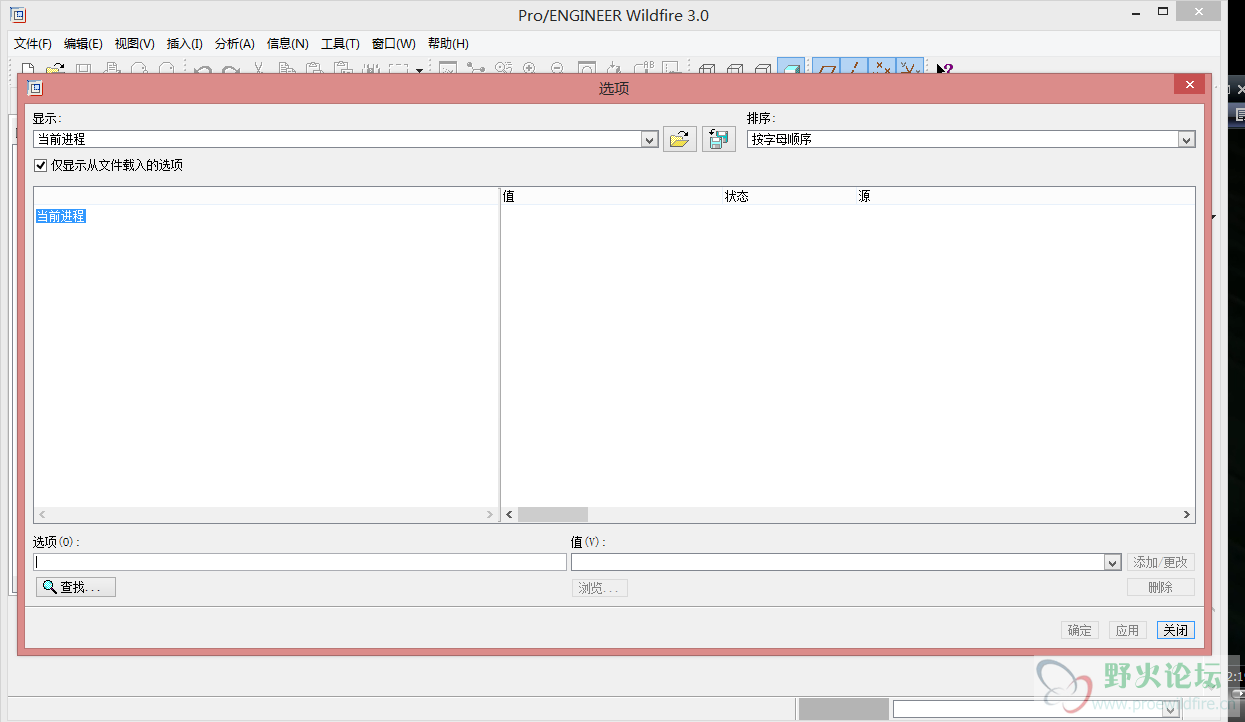Open a configuration file via folder icon
Image resolution: width=1245 pixels, height=722 pixels.
[x=680, y=139]
